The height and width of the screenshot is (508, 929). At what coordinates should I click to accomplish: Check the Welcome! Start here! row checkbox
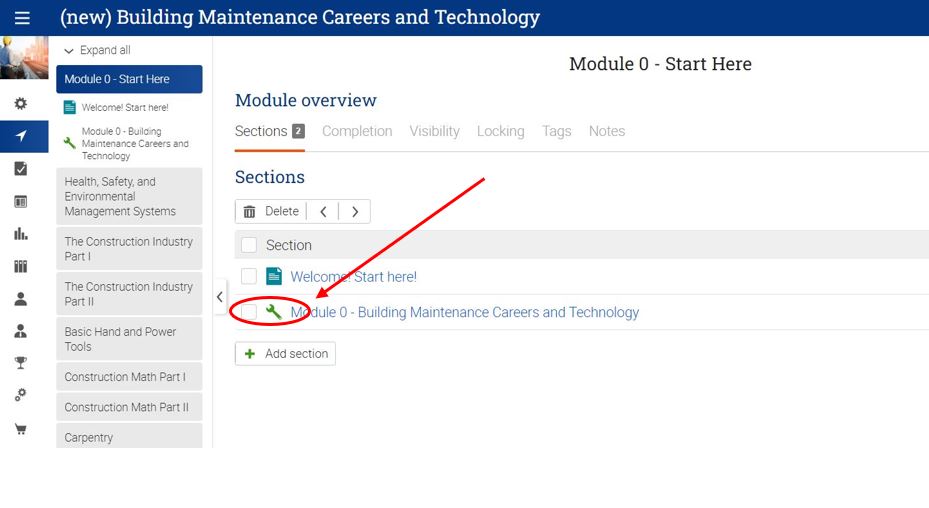[249, 277]
